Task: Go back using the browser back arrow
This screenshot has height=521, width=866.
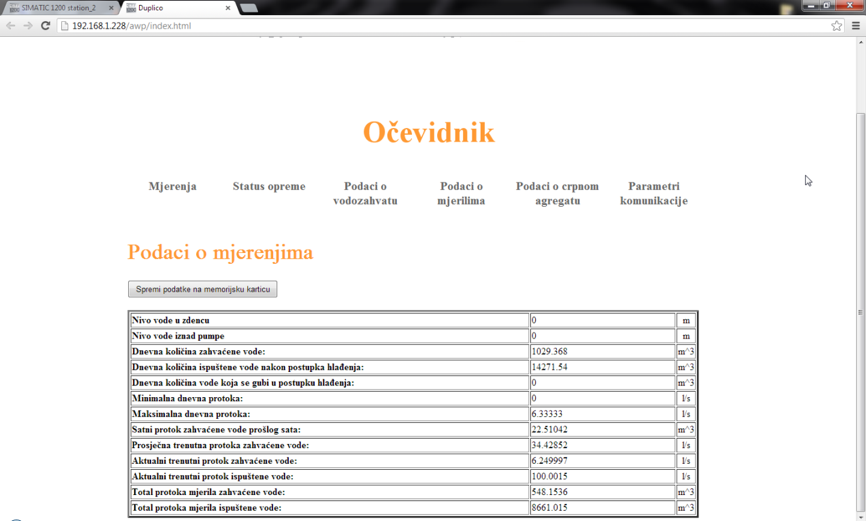Action: (10, 25)
